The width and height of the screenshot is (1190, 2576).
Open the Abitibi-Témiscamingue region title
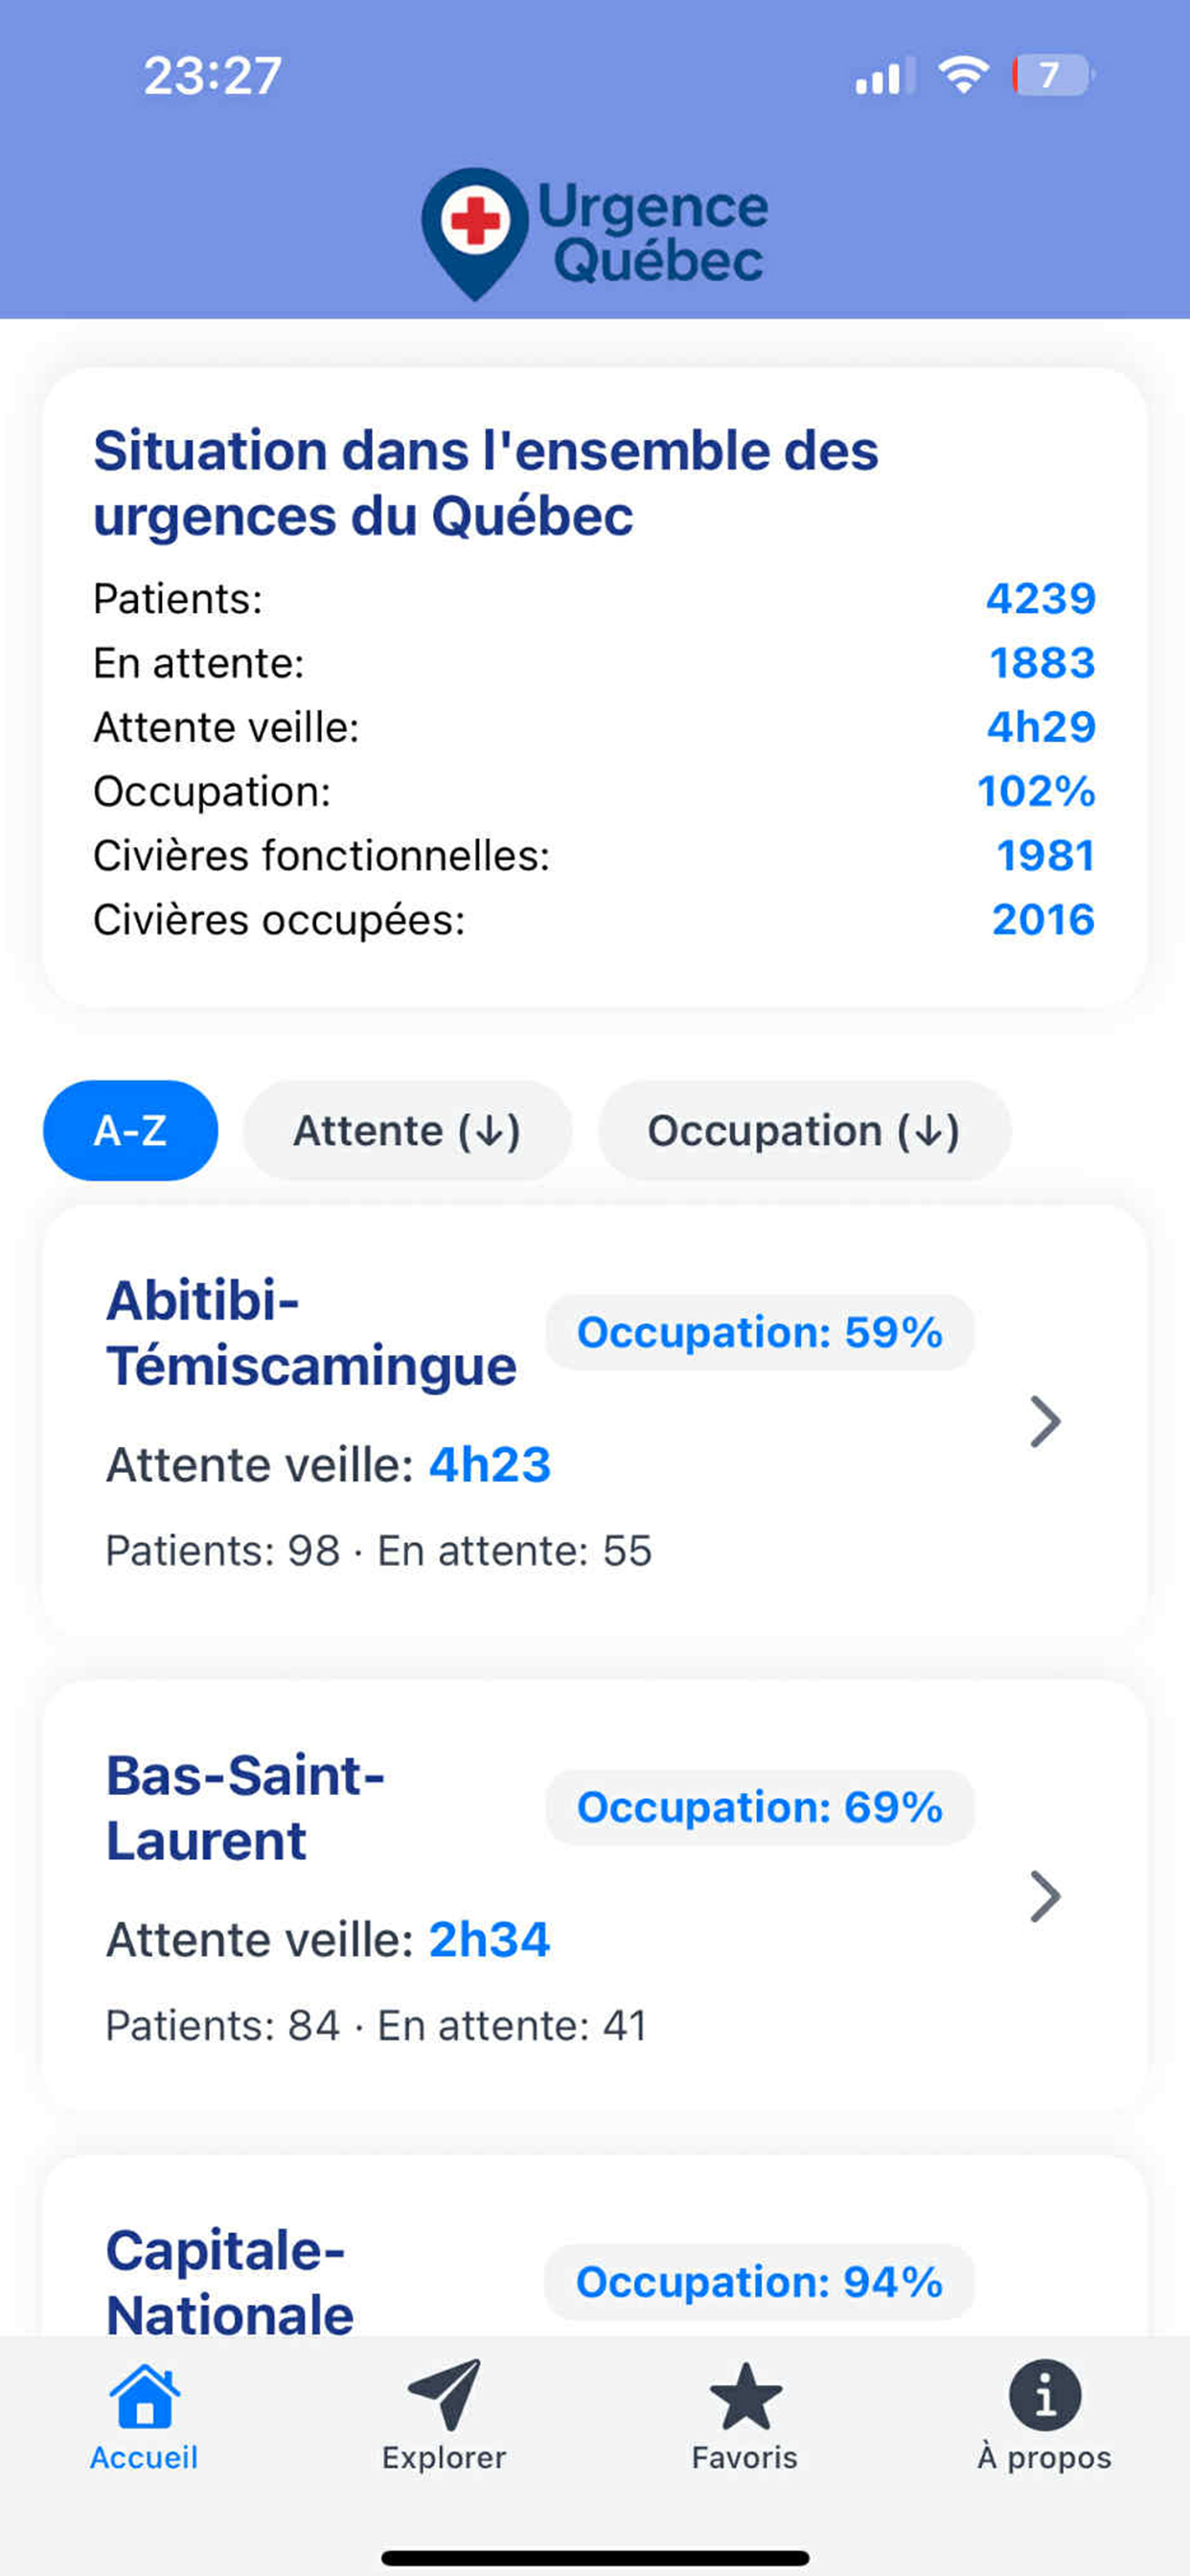[x=311, y=1333]
